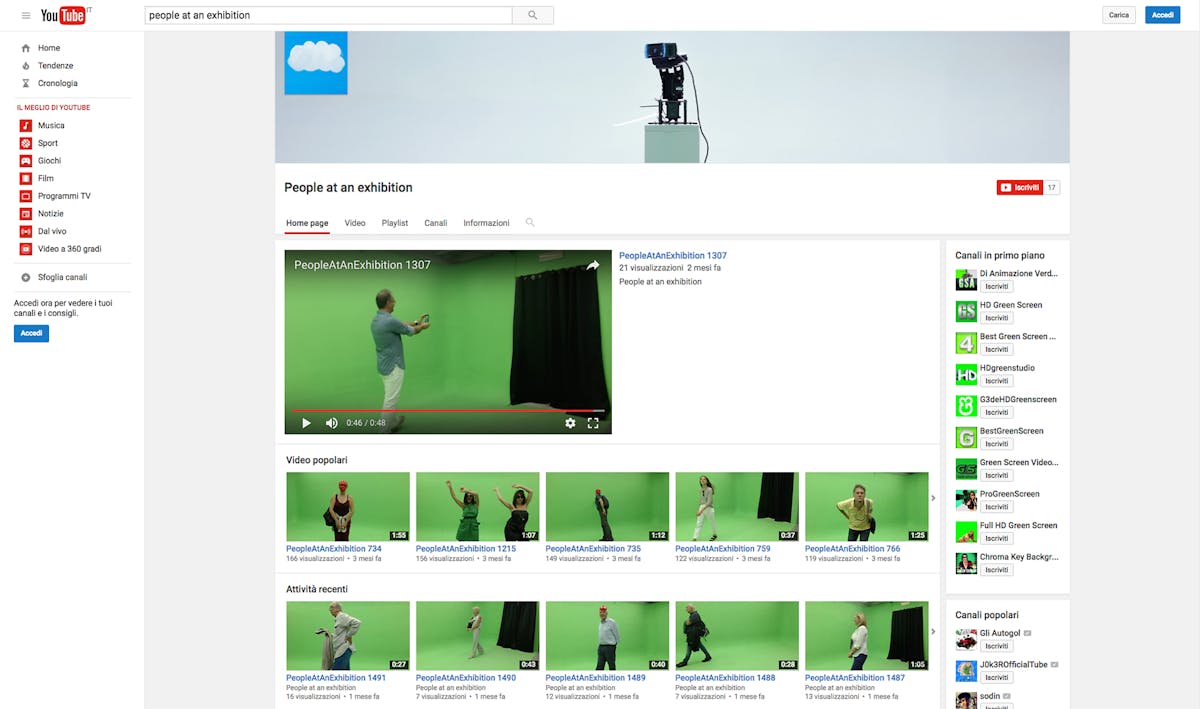Viewport: 1200px width, 709px height.
Task: Expand next videos in Attività recenti row
Action: (933, 631)
